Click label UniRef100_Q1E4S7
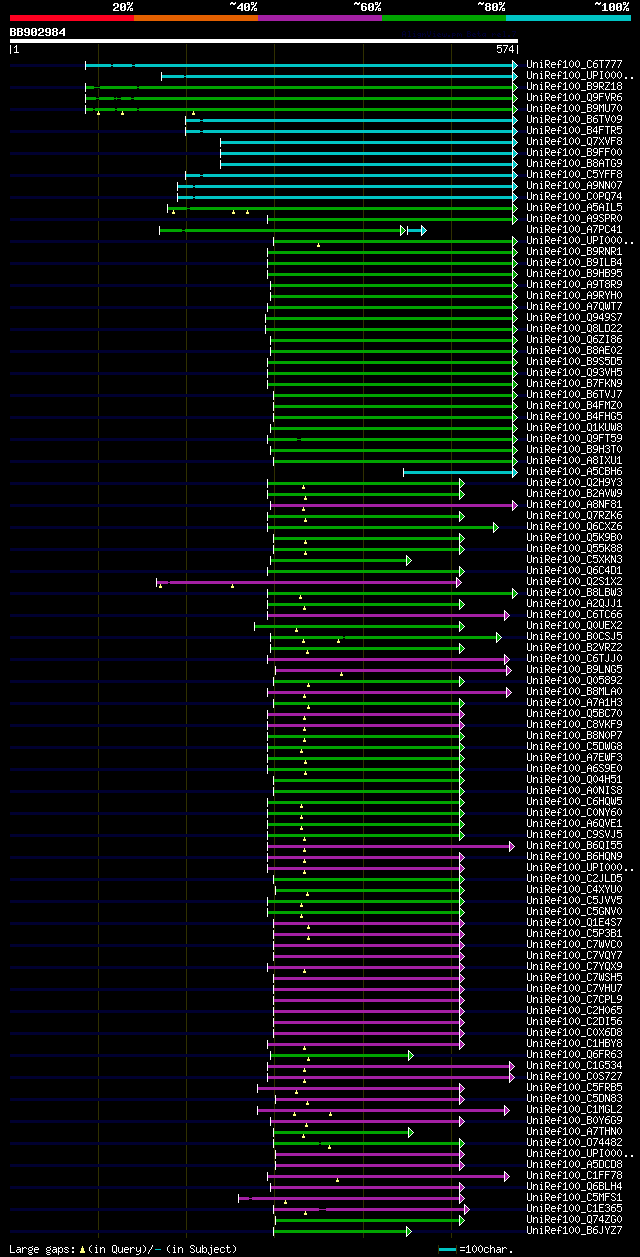The height and width of the screenshot is (1257, 640). point(574,922)
